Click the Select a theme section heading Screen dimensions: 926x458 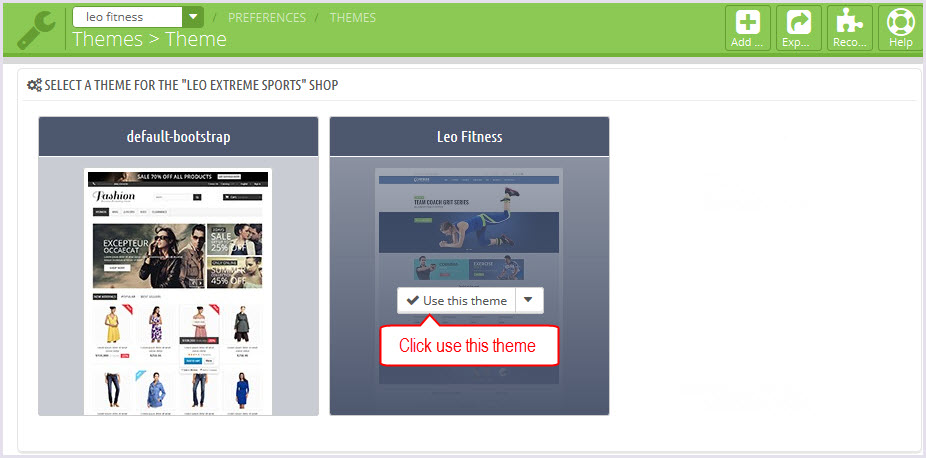pos(191,85)
